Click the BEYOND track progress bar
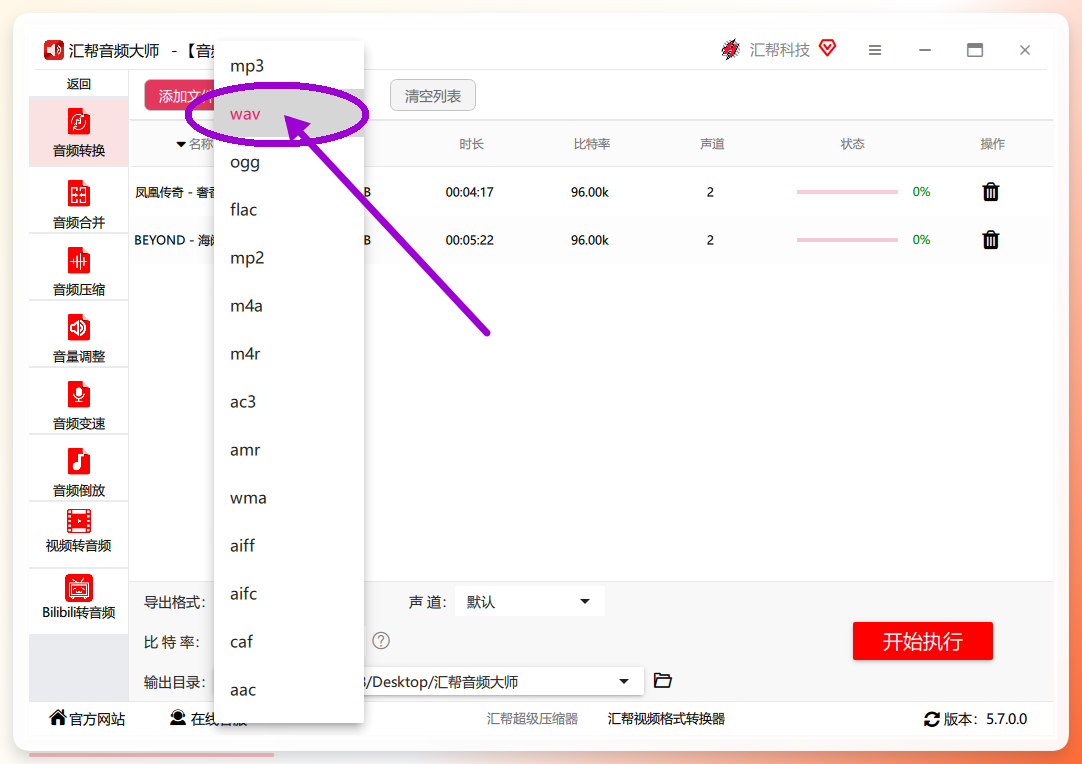 [x=847, y=239]
